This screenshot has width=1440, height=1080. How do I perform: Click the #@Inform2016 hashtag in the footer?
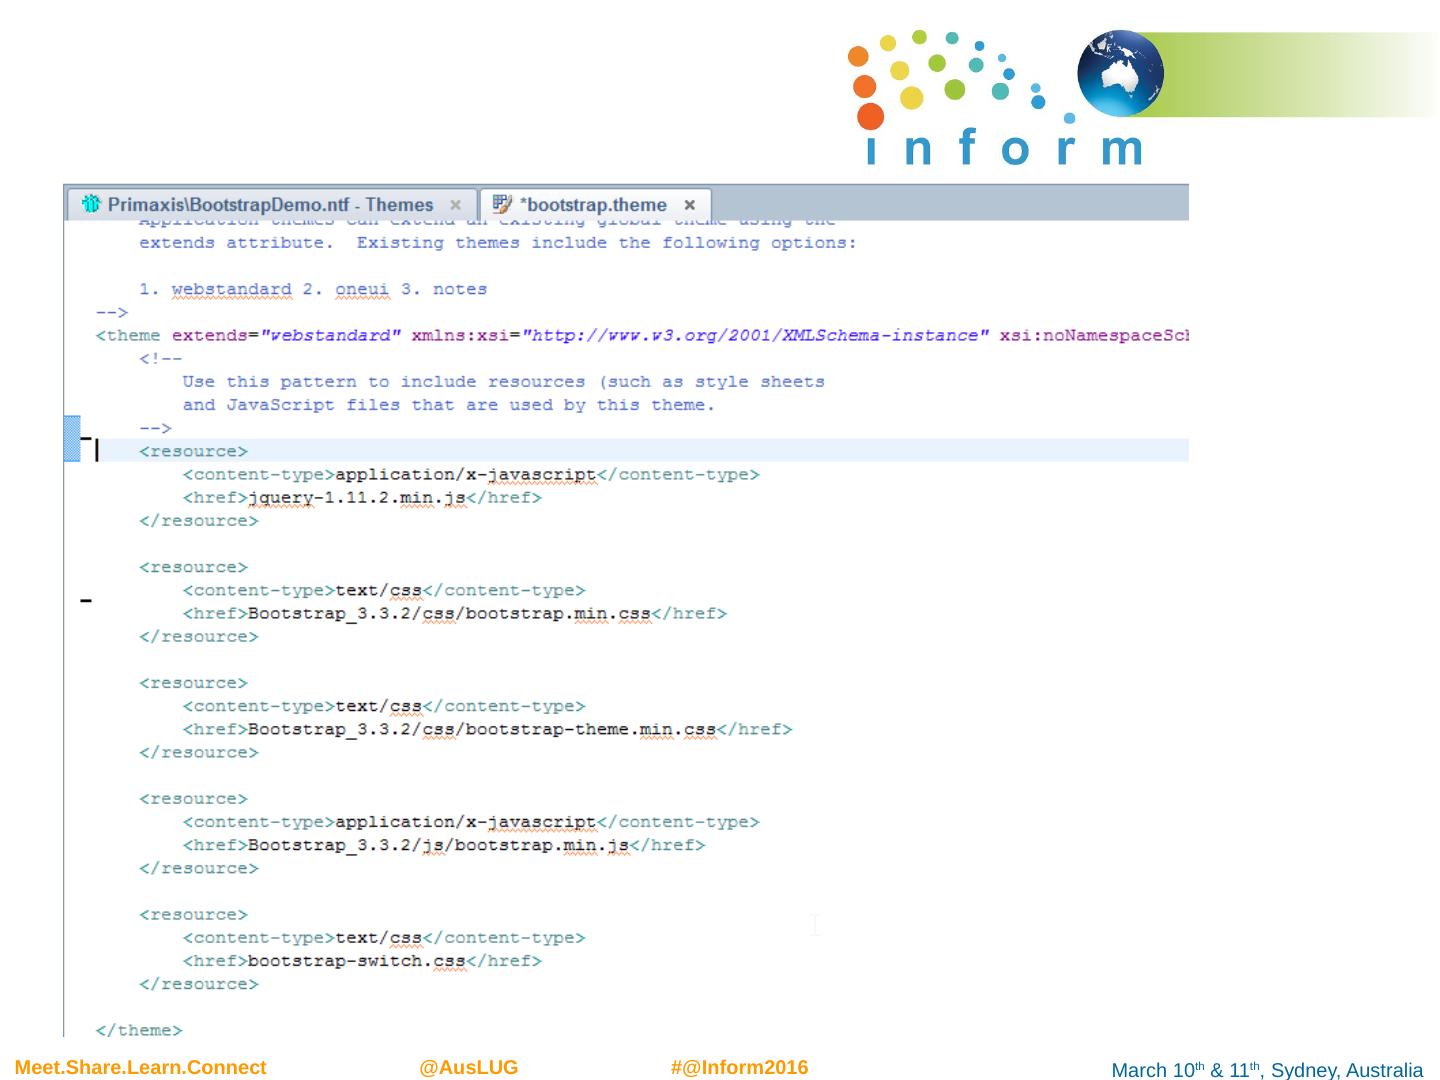tap(739, 1068)
